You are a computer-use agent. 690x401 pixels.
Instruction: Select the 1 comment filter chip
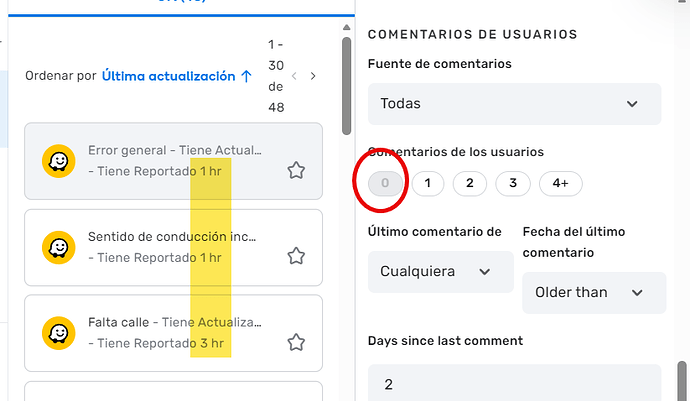428,183
